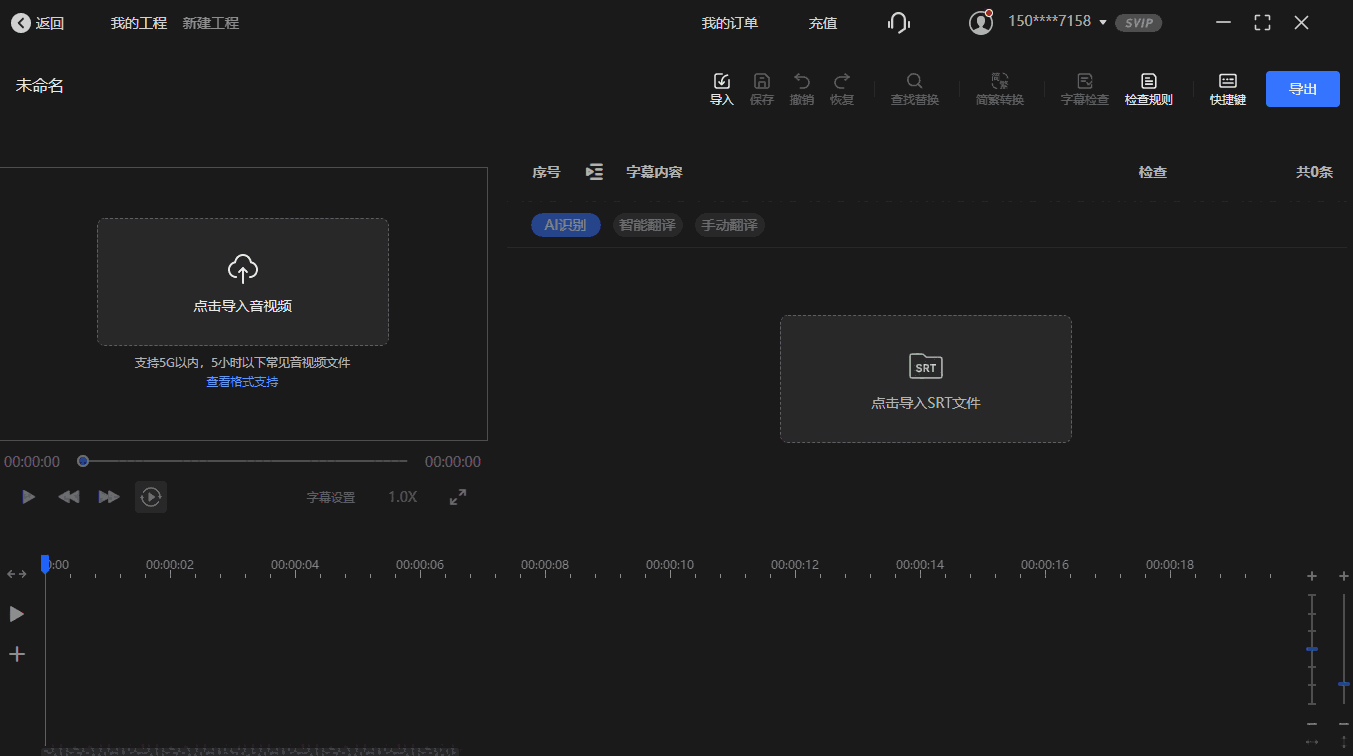Screen dimensions: 1353x756
Task: Click the 序号 column header
Action: pyautogui.click(x=546, y=172)
